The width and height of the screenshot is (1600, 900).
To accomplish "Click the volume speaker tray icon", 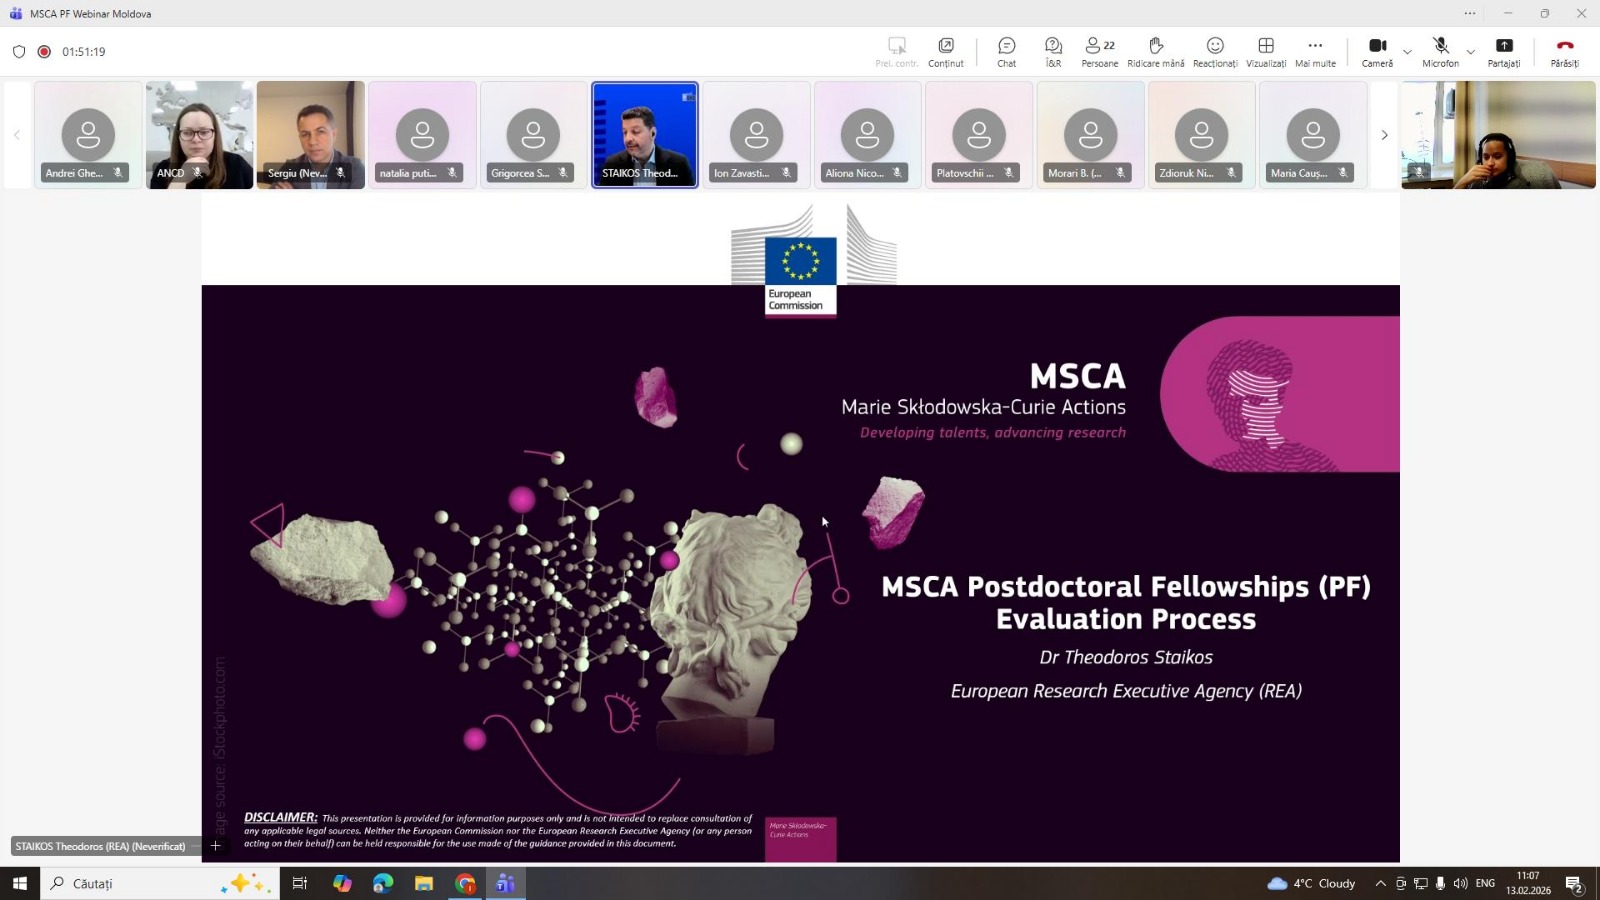I will pyautogui.click(x=1460, y=883).
